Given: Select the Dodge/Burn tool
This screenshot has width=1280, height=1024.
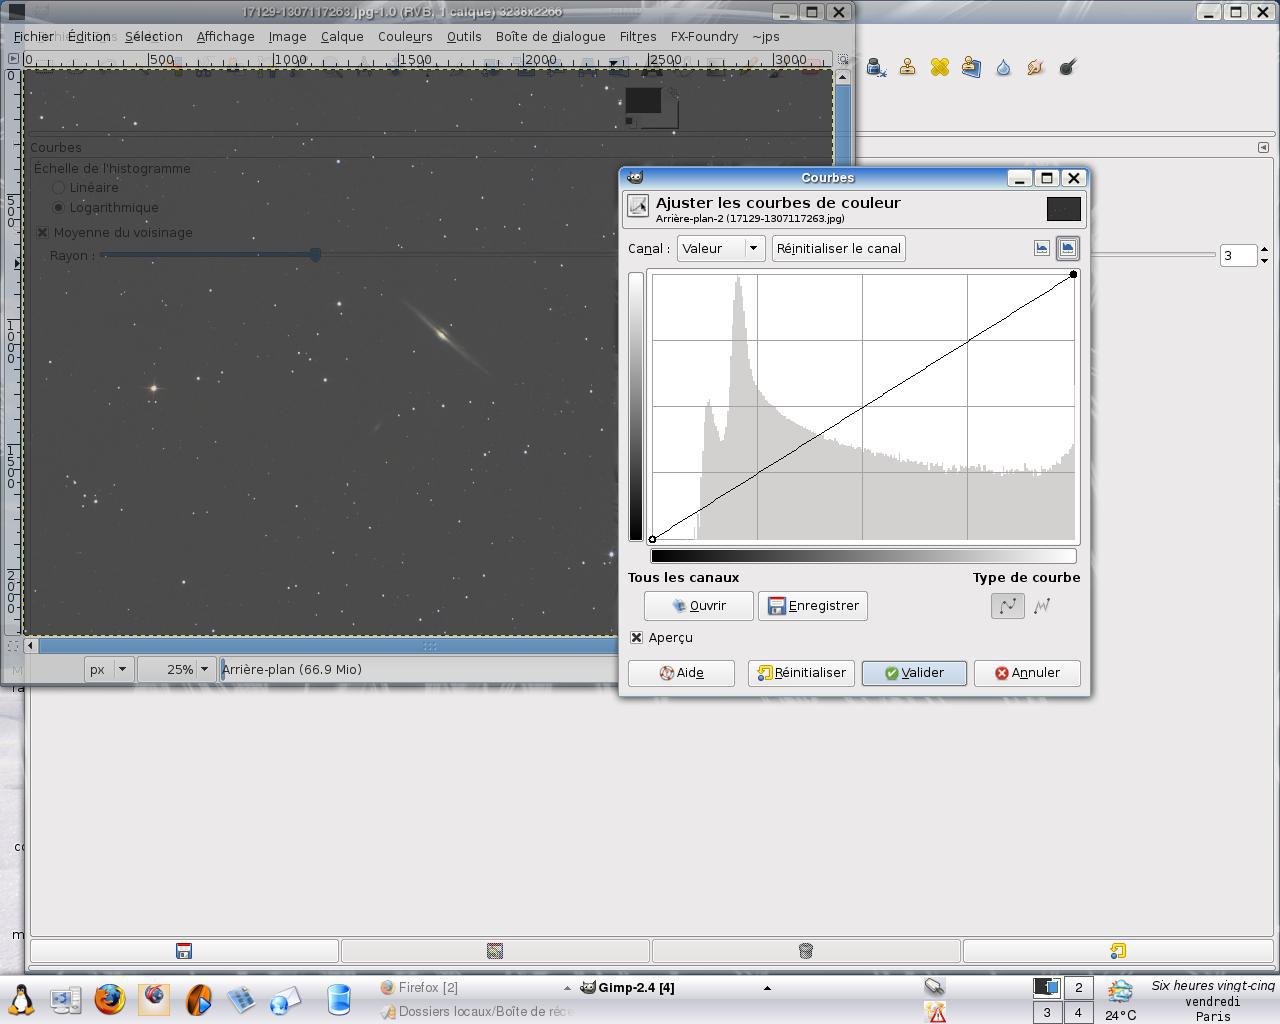Looking at the screenshot, I should [x=1068, y=67].
